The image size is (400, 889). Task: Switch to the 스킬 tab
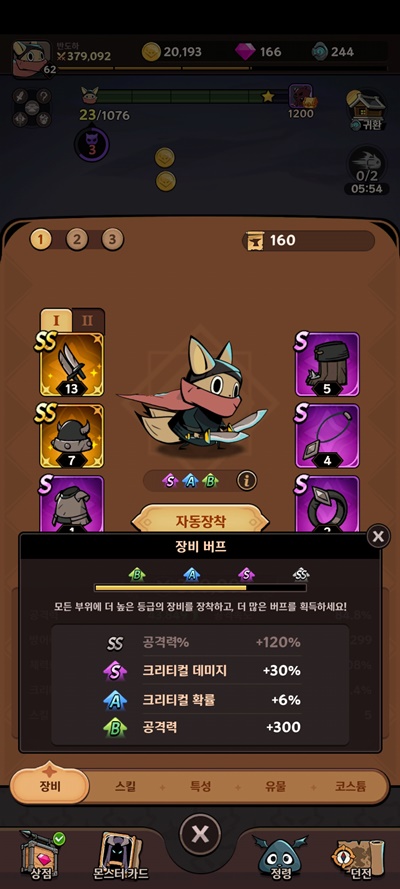click(126, 786)
